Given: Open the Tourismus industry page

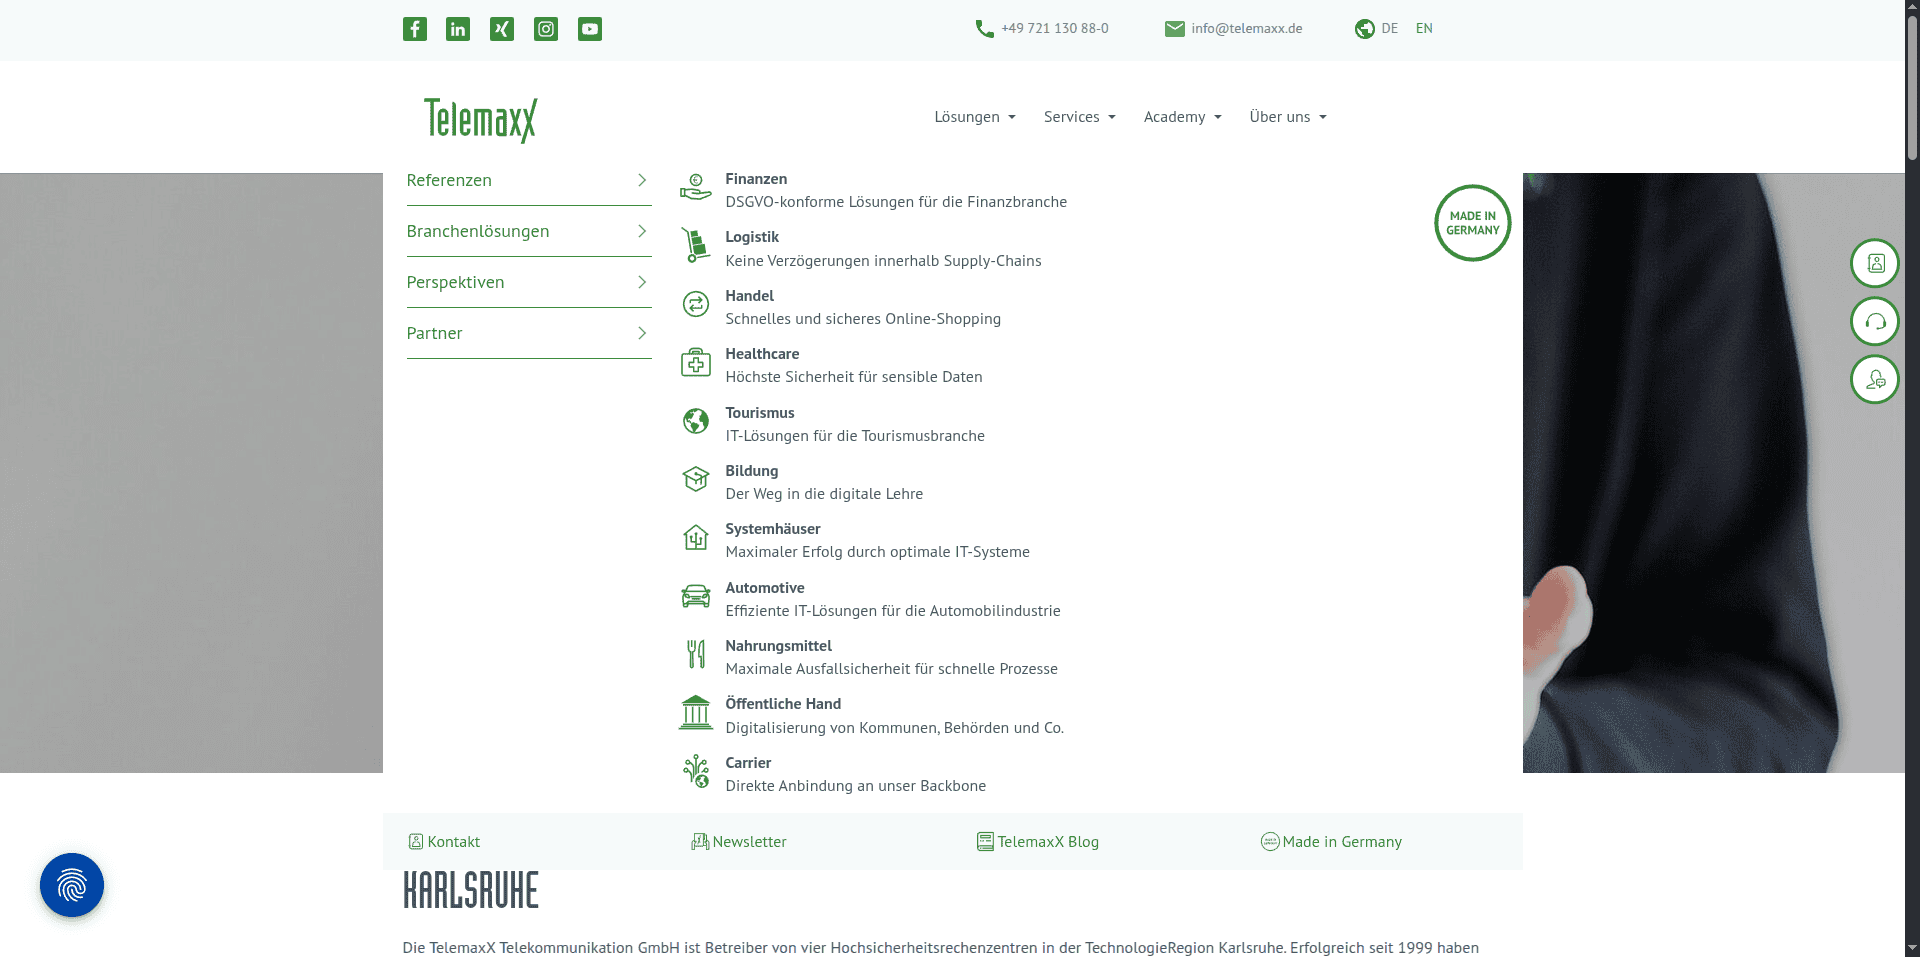Looking at the screenshot, I should pyautogui.click(x=760, y=413).
